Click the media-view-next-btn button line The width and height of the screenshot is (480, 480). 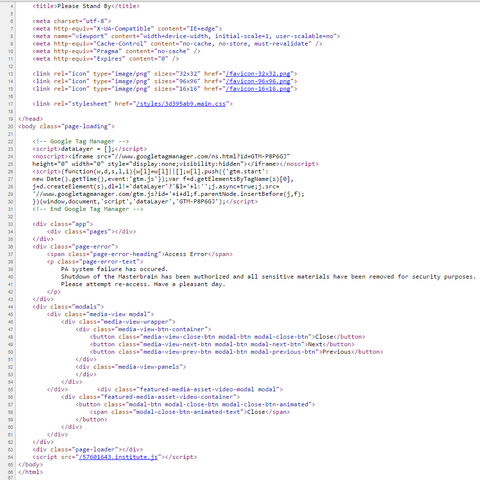(x=222, y=344)
